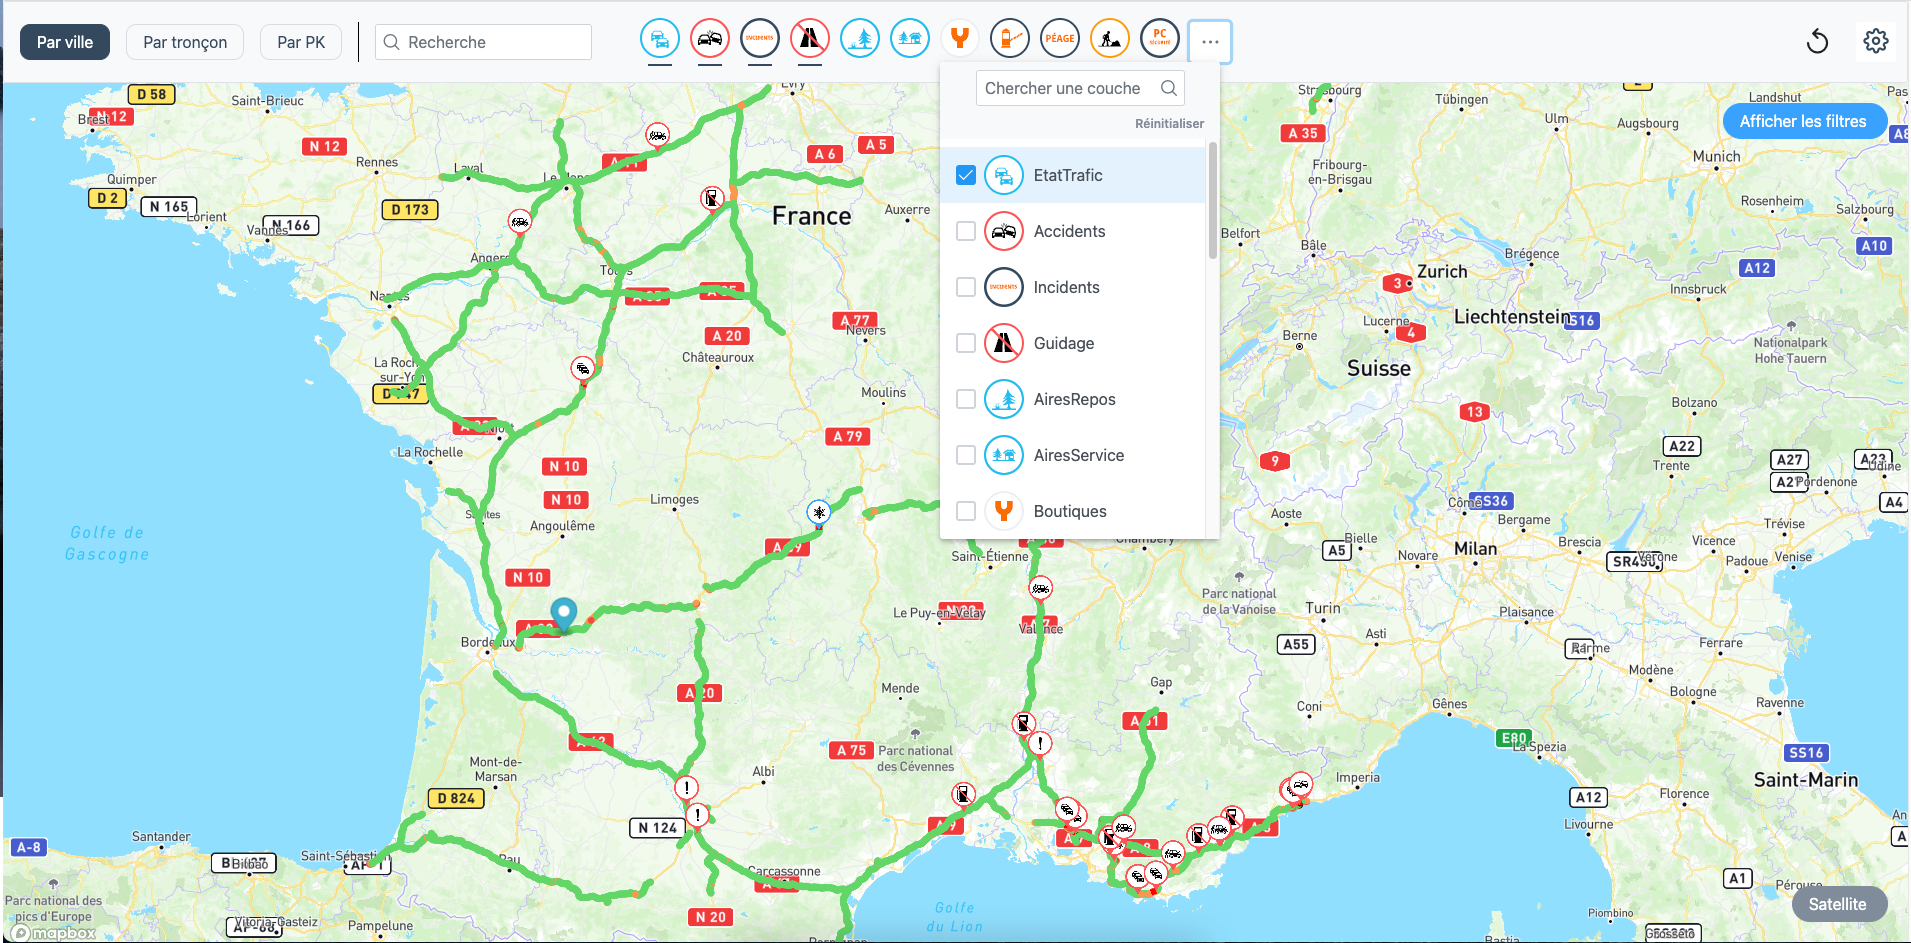Check the AiresService checkbox
Image resolution: width=1911 pixels, height=943 pixels.
966,455
